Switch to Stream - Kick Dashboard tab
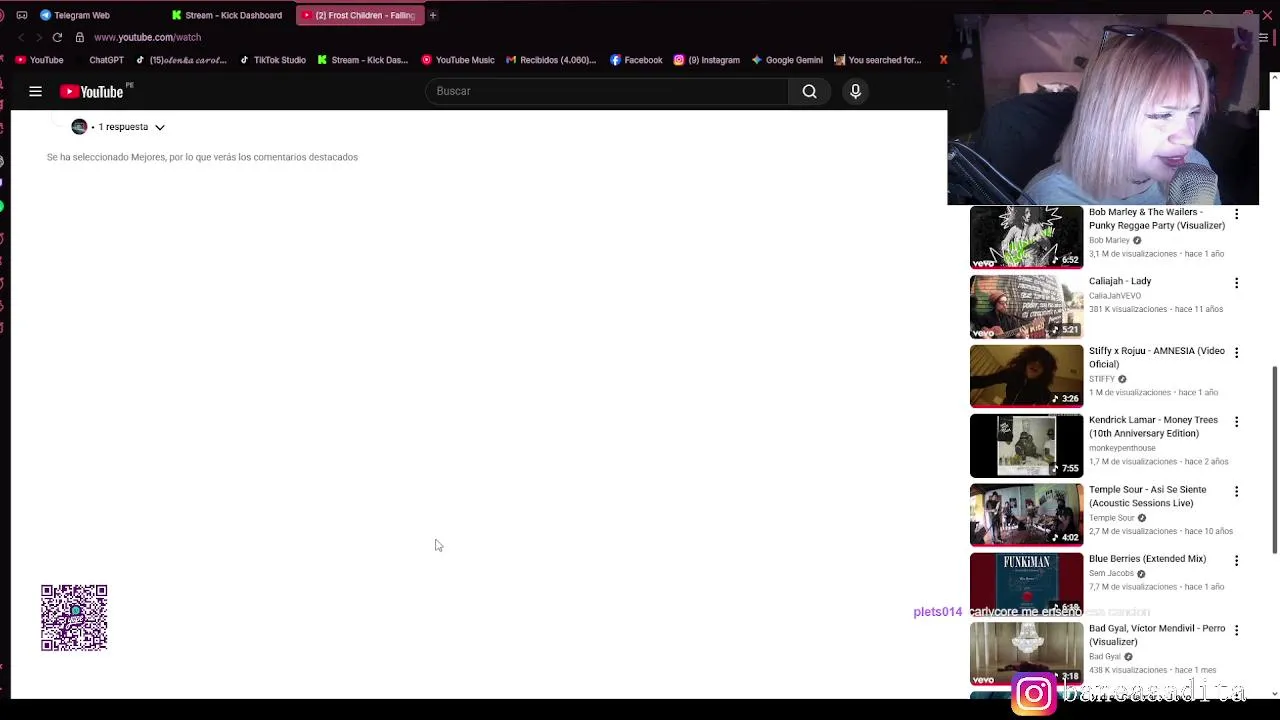Image resolution: width=1280 pixels, height=720 pixels. point(227,15)
